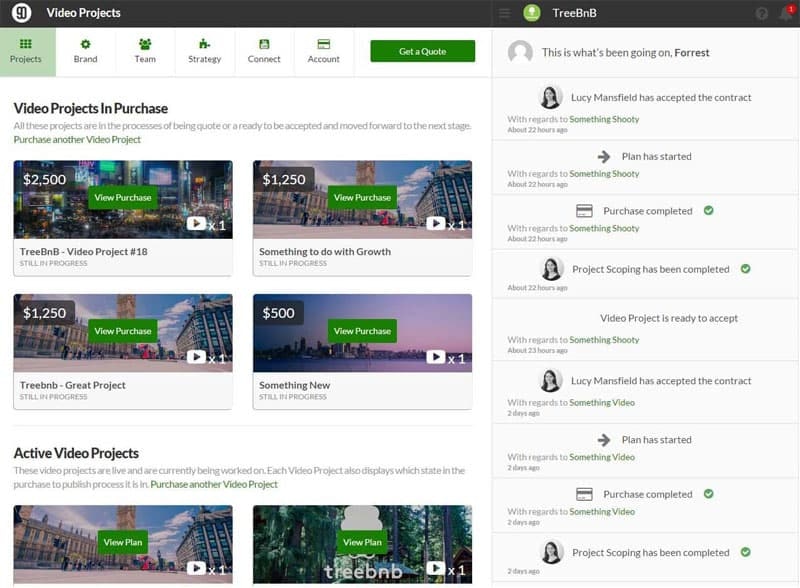The width and height of the screenshot is (800, 588).
Task: Open Something Shooty link under the top contract accepted entry
Action: coord(604,119)
